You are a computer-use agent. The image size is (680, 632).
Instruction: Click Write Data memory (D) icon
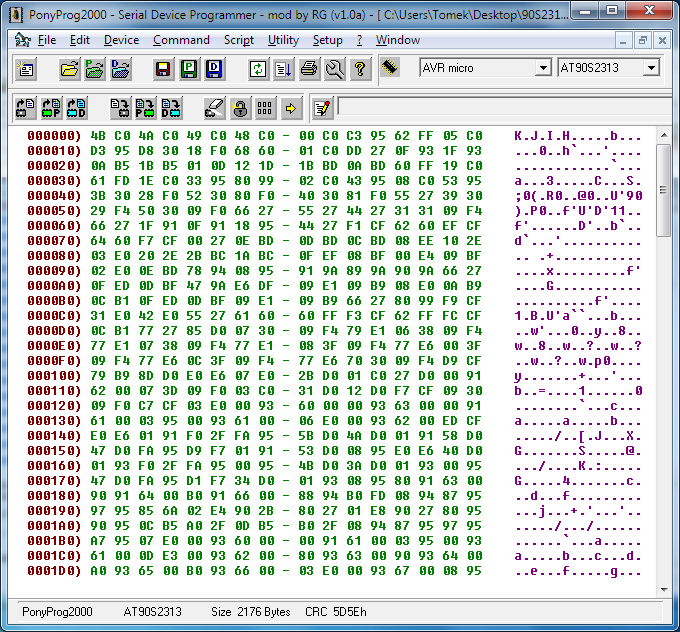(x=170, y=108)
